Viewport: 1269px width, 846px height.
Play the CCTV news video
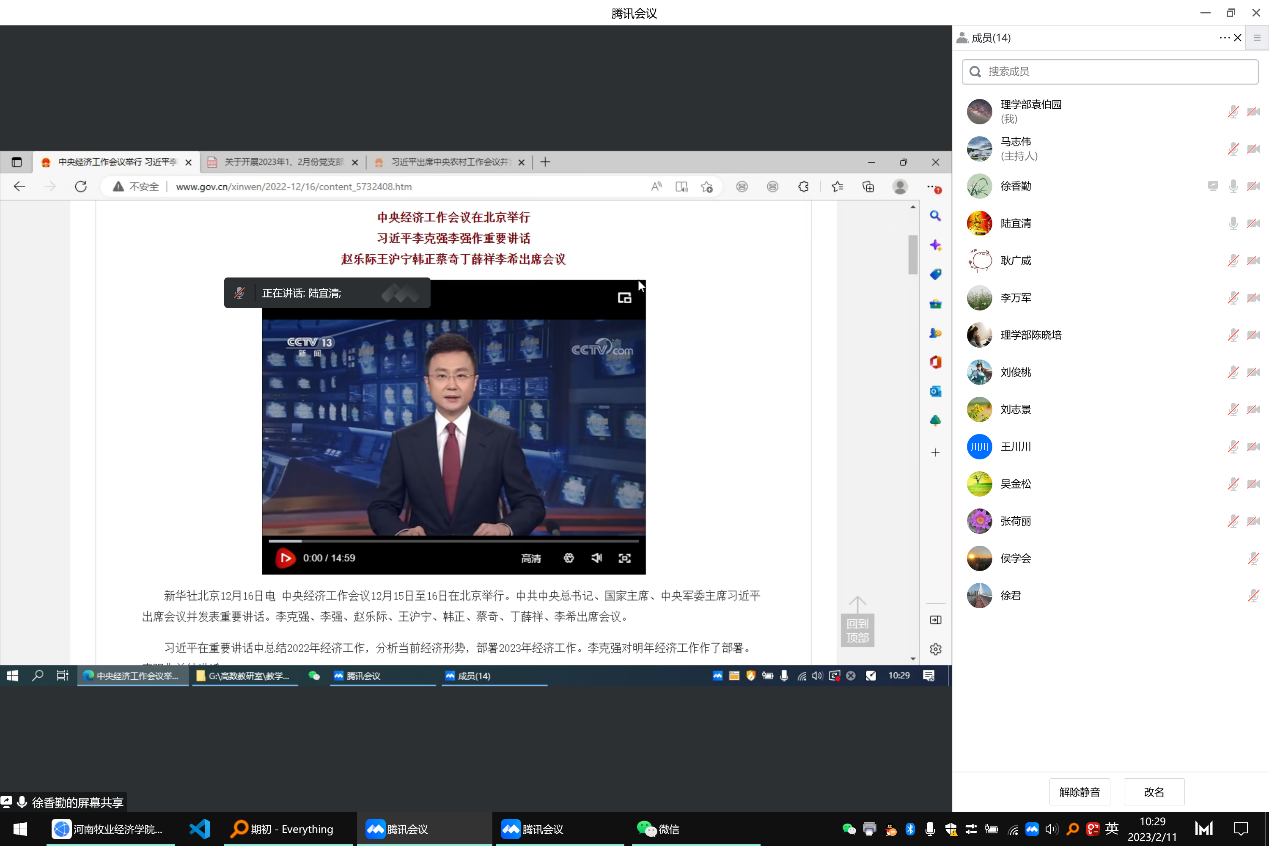pyautogui.click(x=285, y=558)
